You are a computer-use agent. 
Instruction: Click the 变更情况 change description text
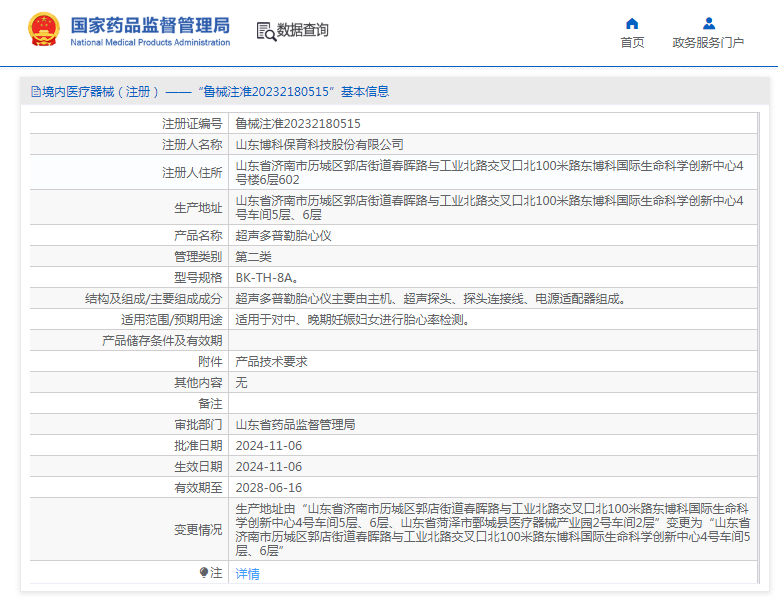click(493, 530)
